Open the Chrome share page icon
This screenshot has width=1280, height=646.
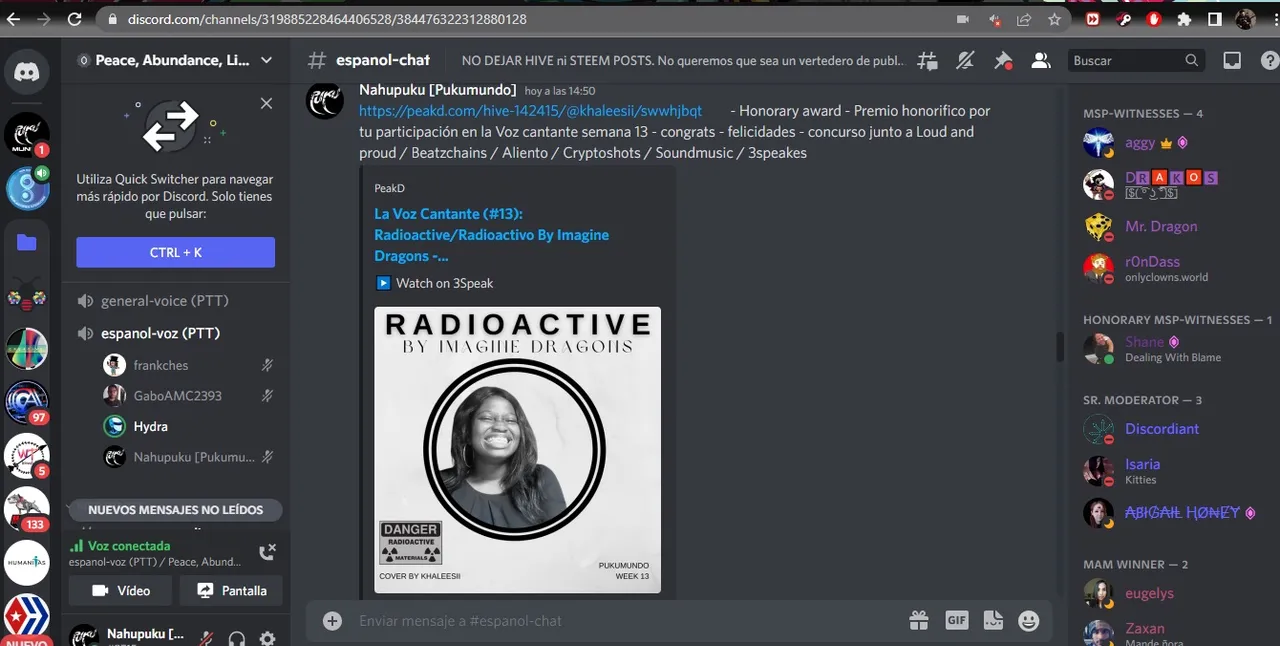click(x=1024, y=19)
